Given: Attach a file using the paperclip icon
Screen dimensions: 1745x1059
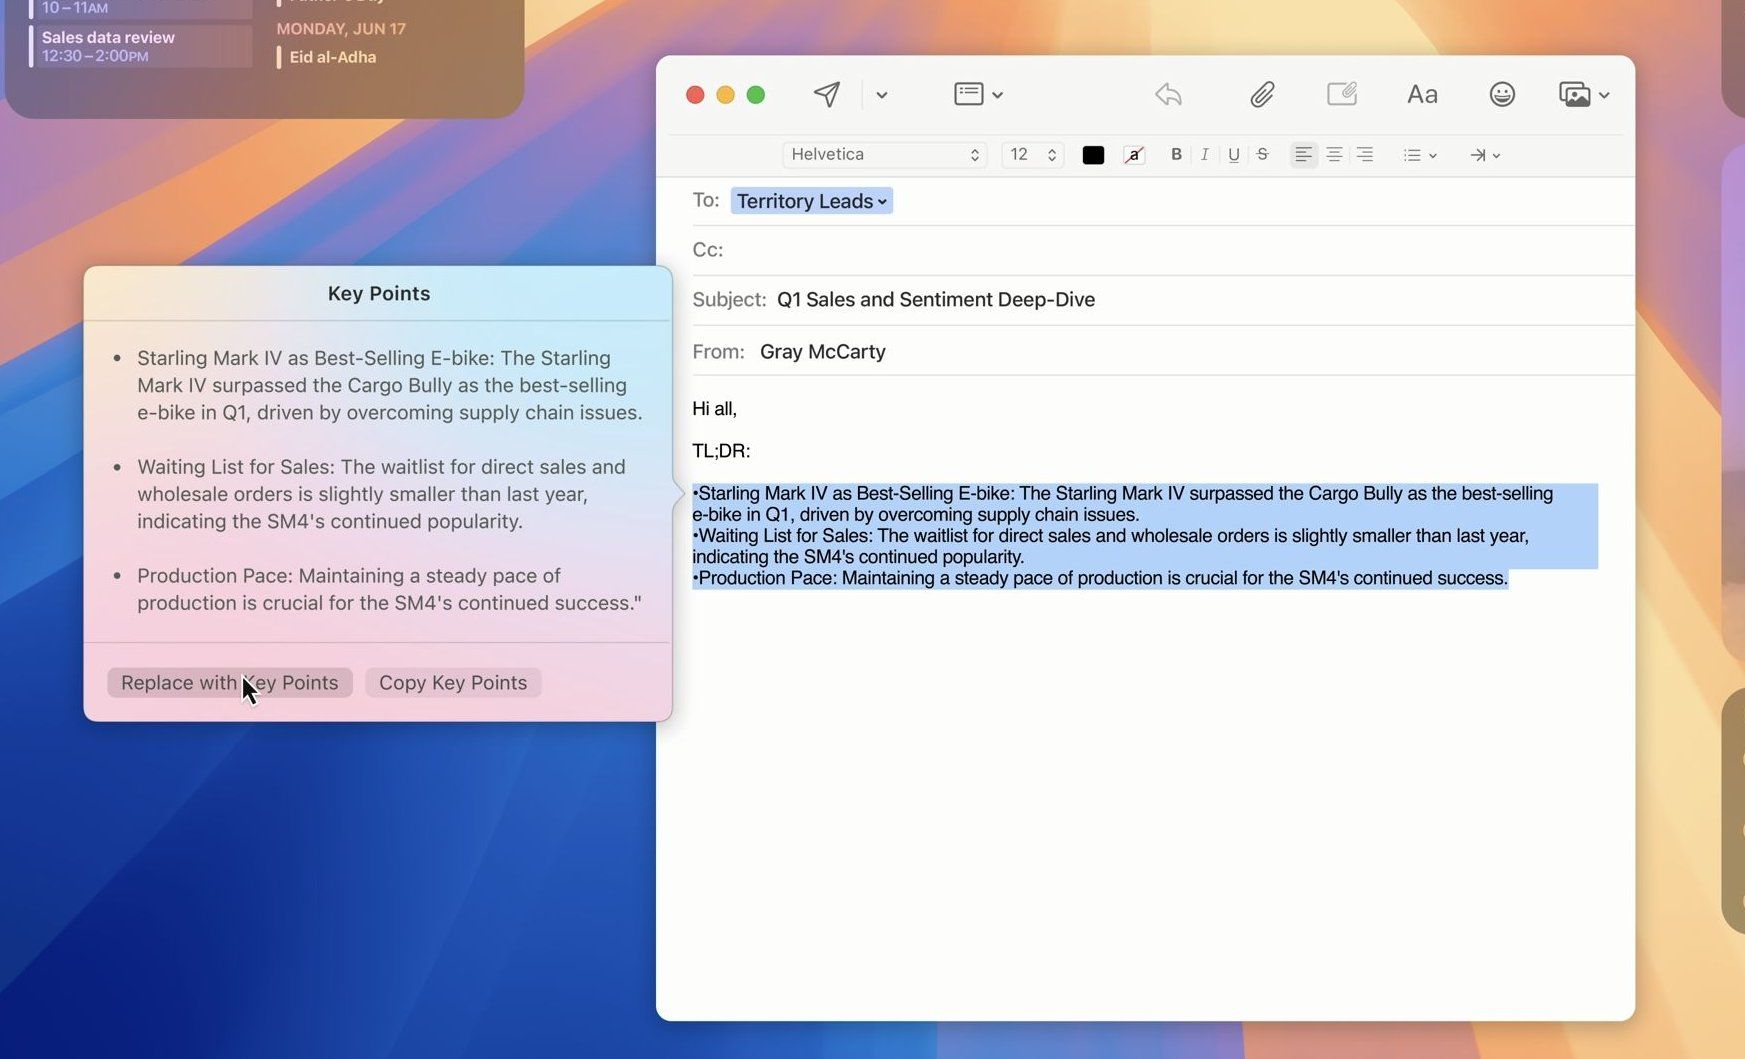Looking at the screenshot, I should click(1262, 94).
